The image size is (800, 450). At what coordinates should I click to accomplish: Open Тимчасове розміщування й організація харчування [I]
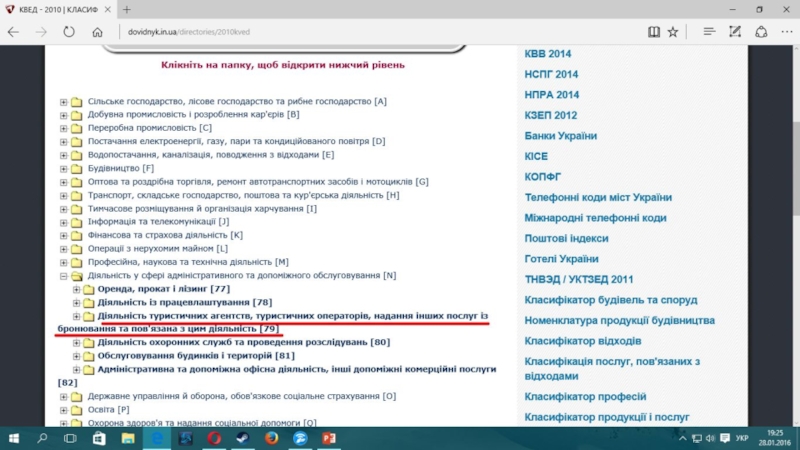(x=202, y=208)
